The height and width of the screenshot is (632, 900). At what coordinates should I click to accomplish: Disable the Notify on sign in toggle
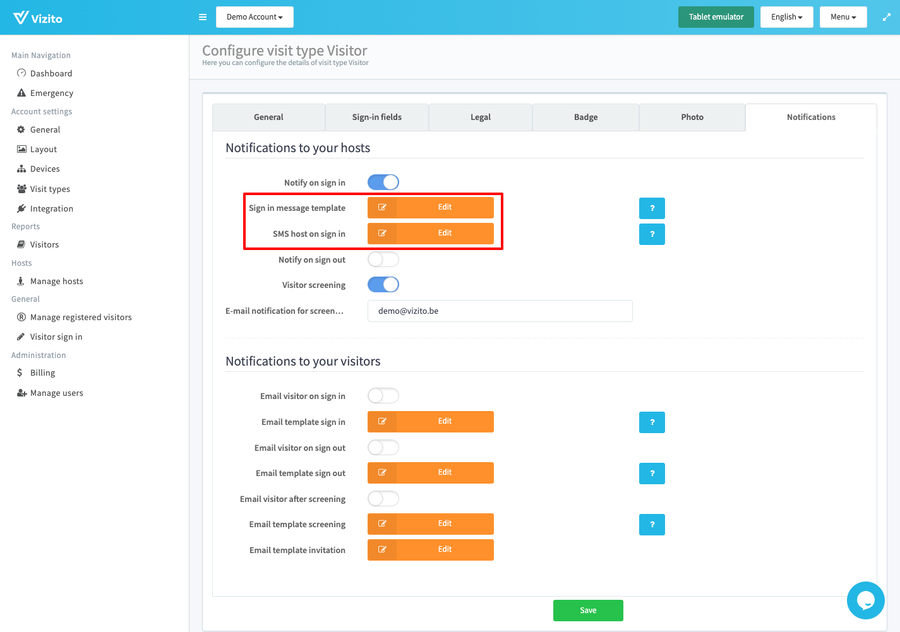click(383, 182)
